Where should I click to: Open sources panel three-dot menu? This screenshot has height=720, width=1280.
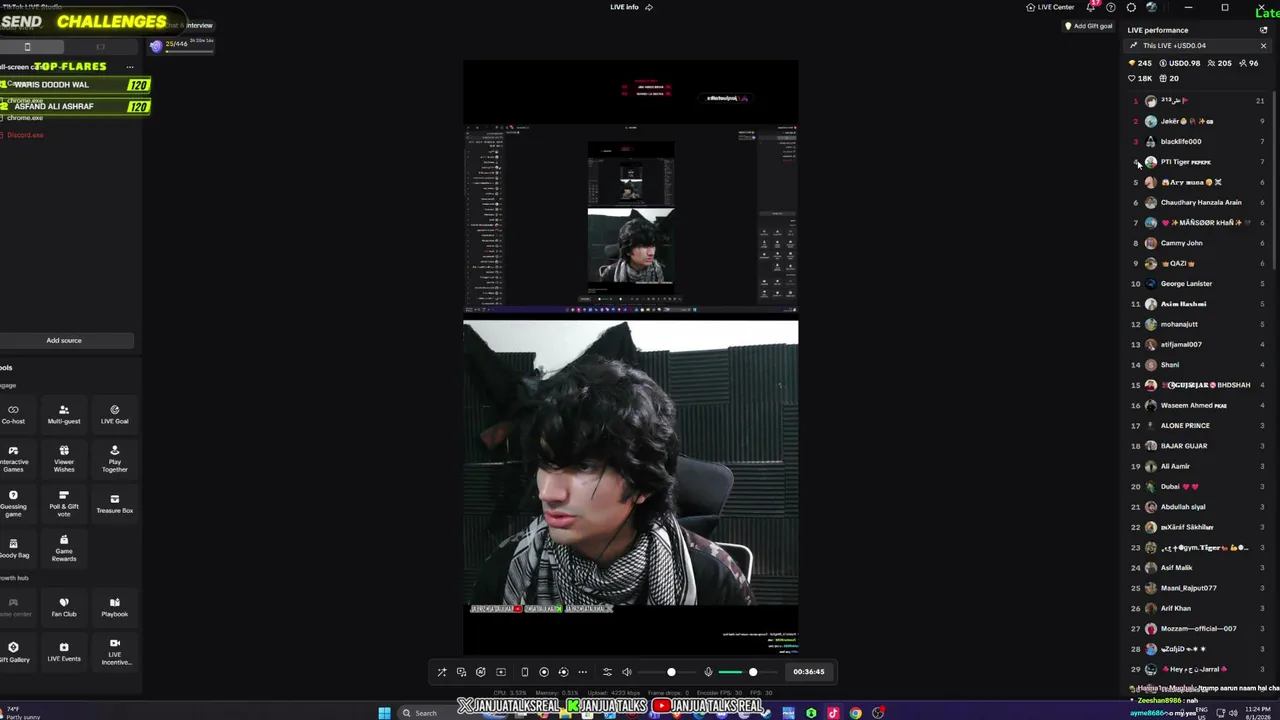[129, 67]
